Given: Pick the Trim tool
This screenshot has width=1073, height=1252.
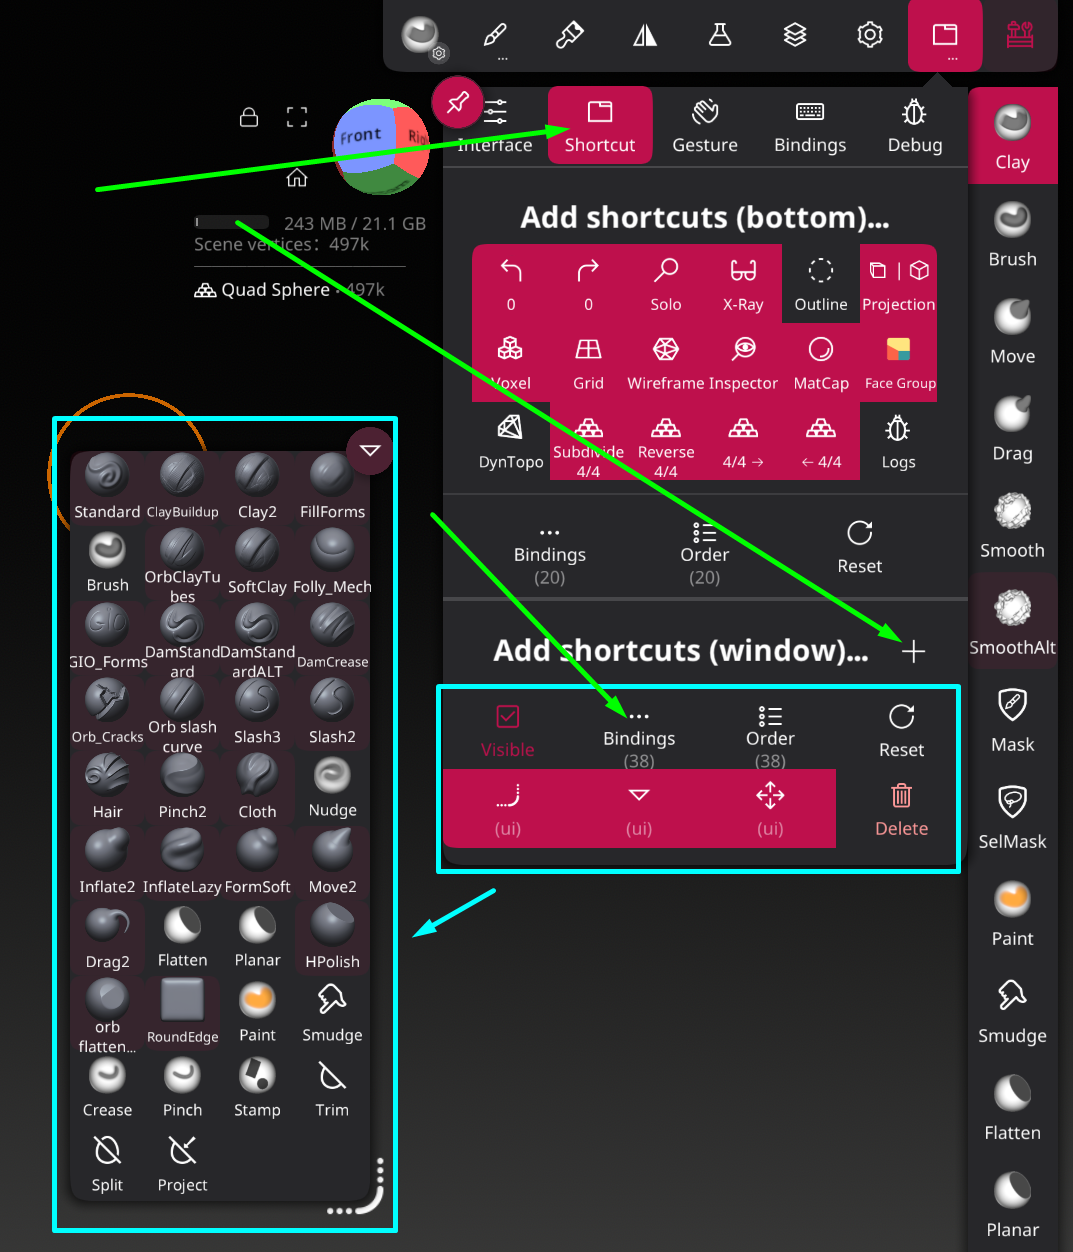Looking at the screenshot, I should [332, 1088].
